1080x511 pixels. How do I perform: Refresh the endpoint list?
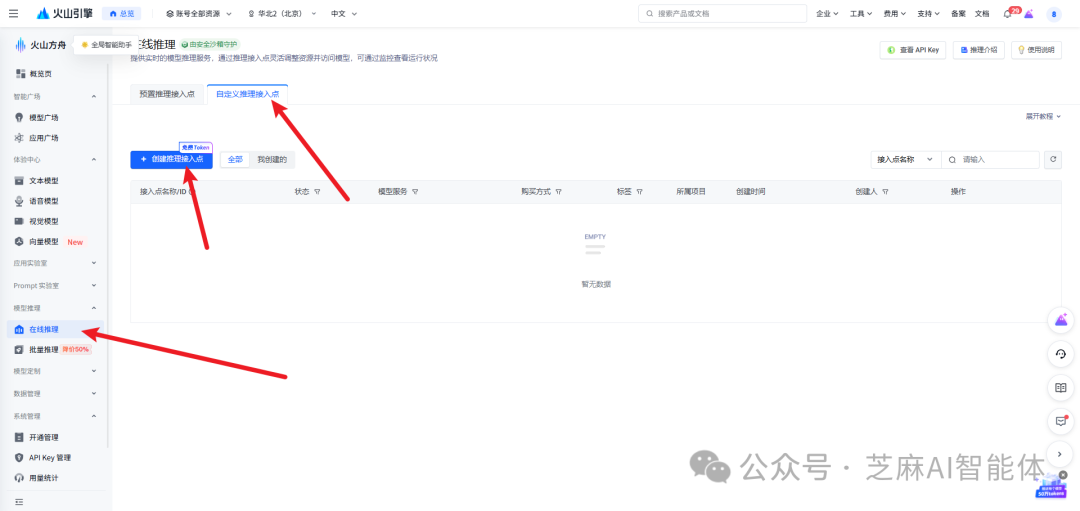pyautogui.click(x=1052, y=159)
